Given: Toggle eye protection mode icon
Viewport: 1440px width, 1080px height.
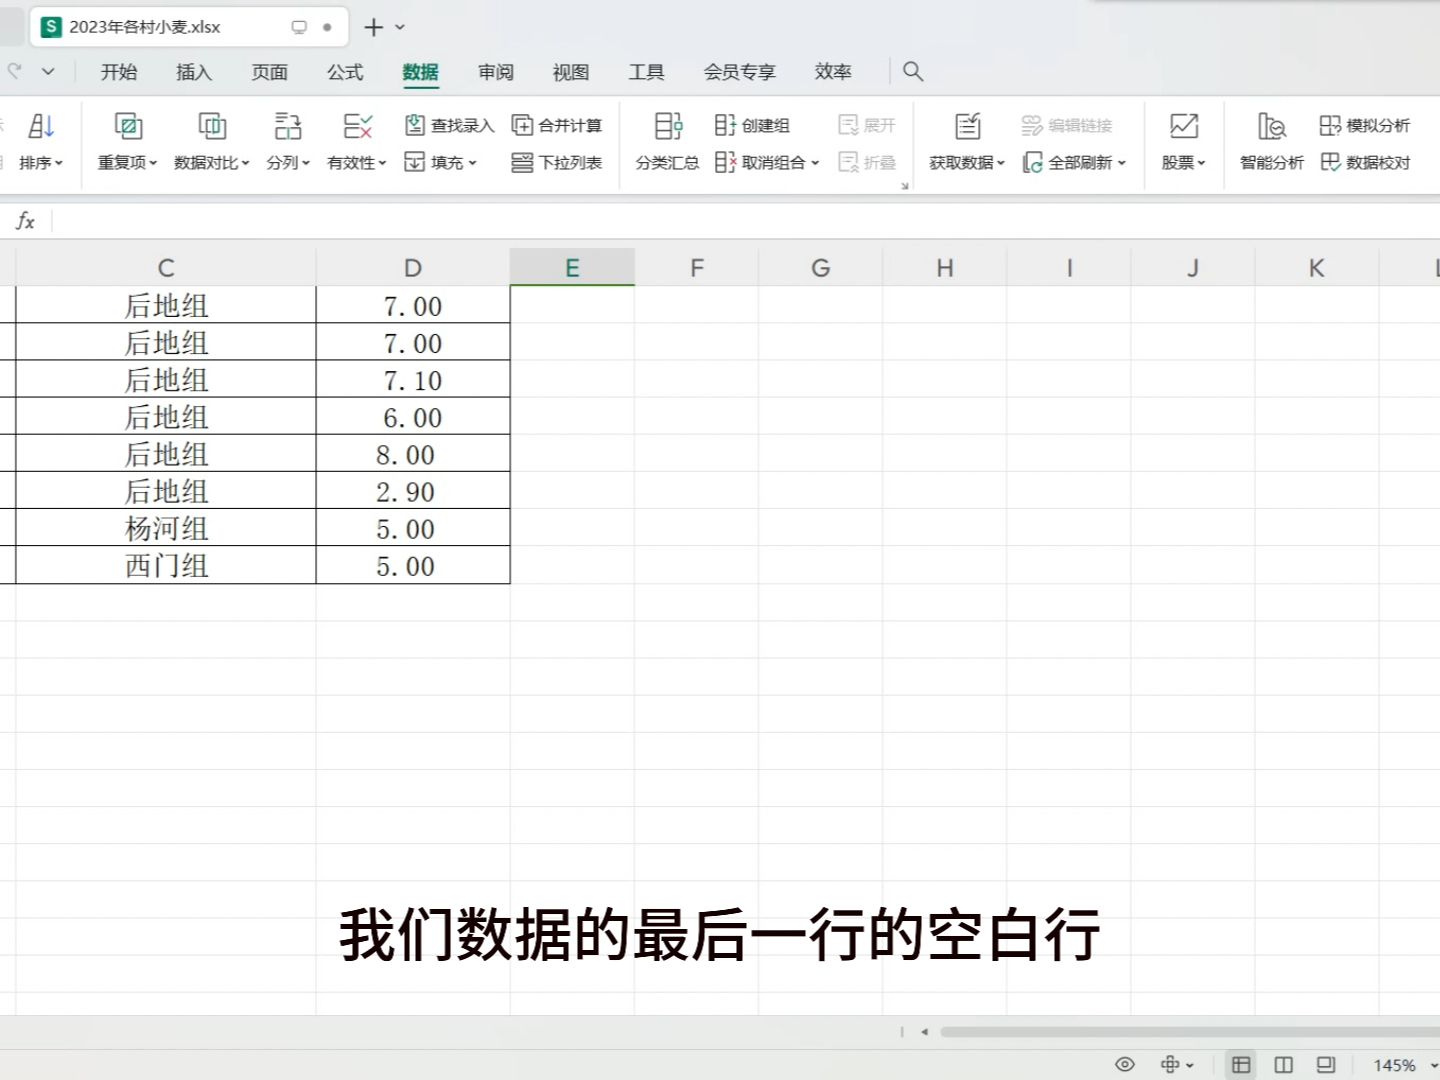Looking at the screenshot, I should pyautogui.click(x=1125, y=1064).
